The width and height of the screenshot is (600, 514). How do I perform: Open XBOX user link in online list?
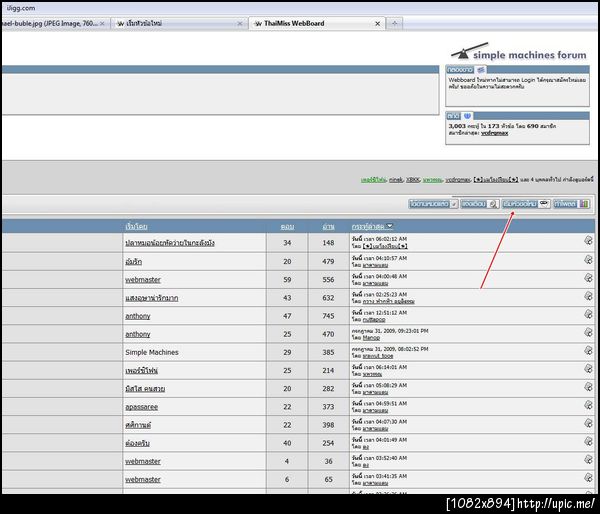[412, 179]
